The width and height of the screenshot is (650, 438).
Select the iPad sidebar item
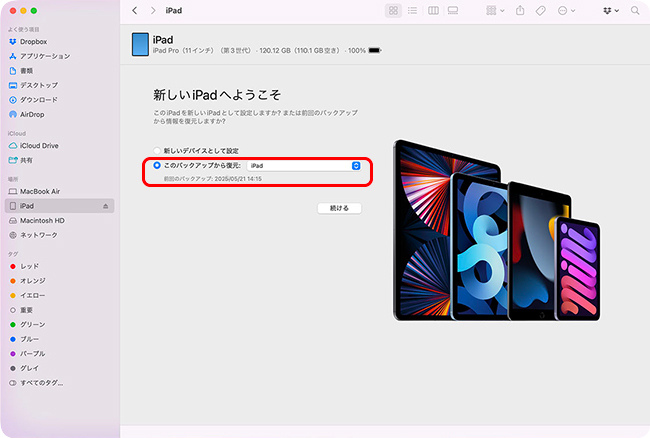59,206
